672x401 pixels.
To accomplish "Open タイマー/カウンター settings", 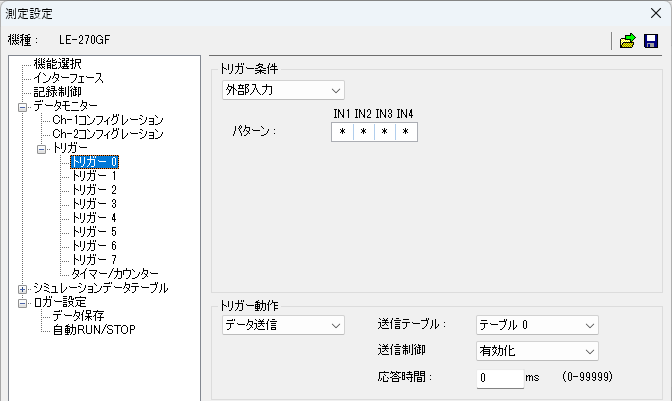I will [115, 274].
